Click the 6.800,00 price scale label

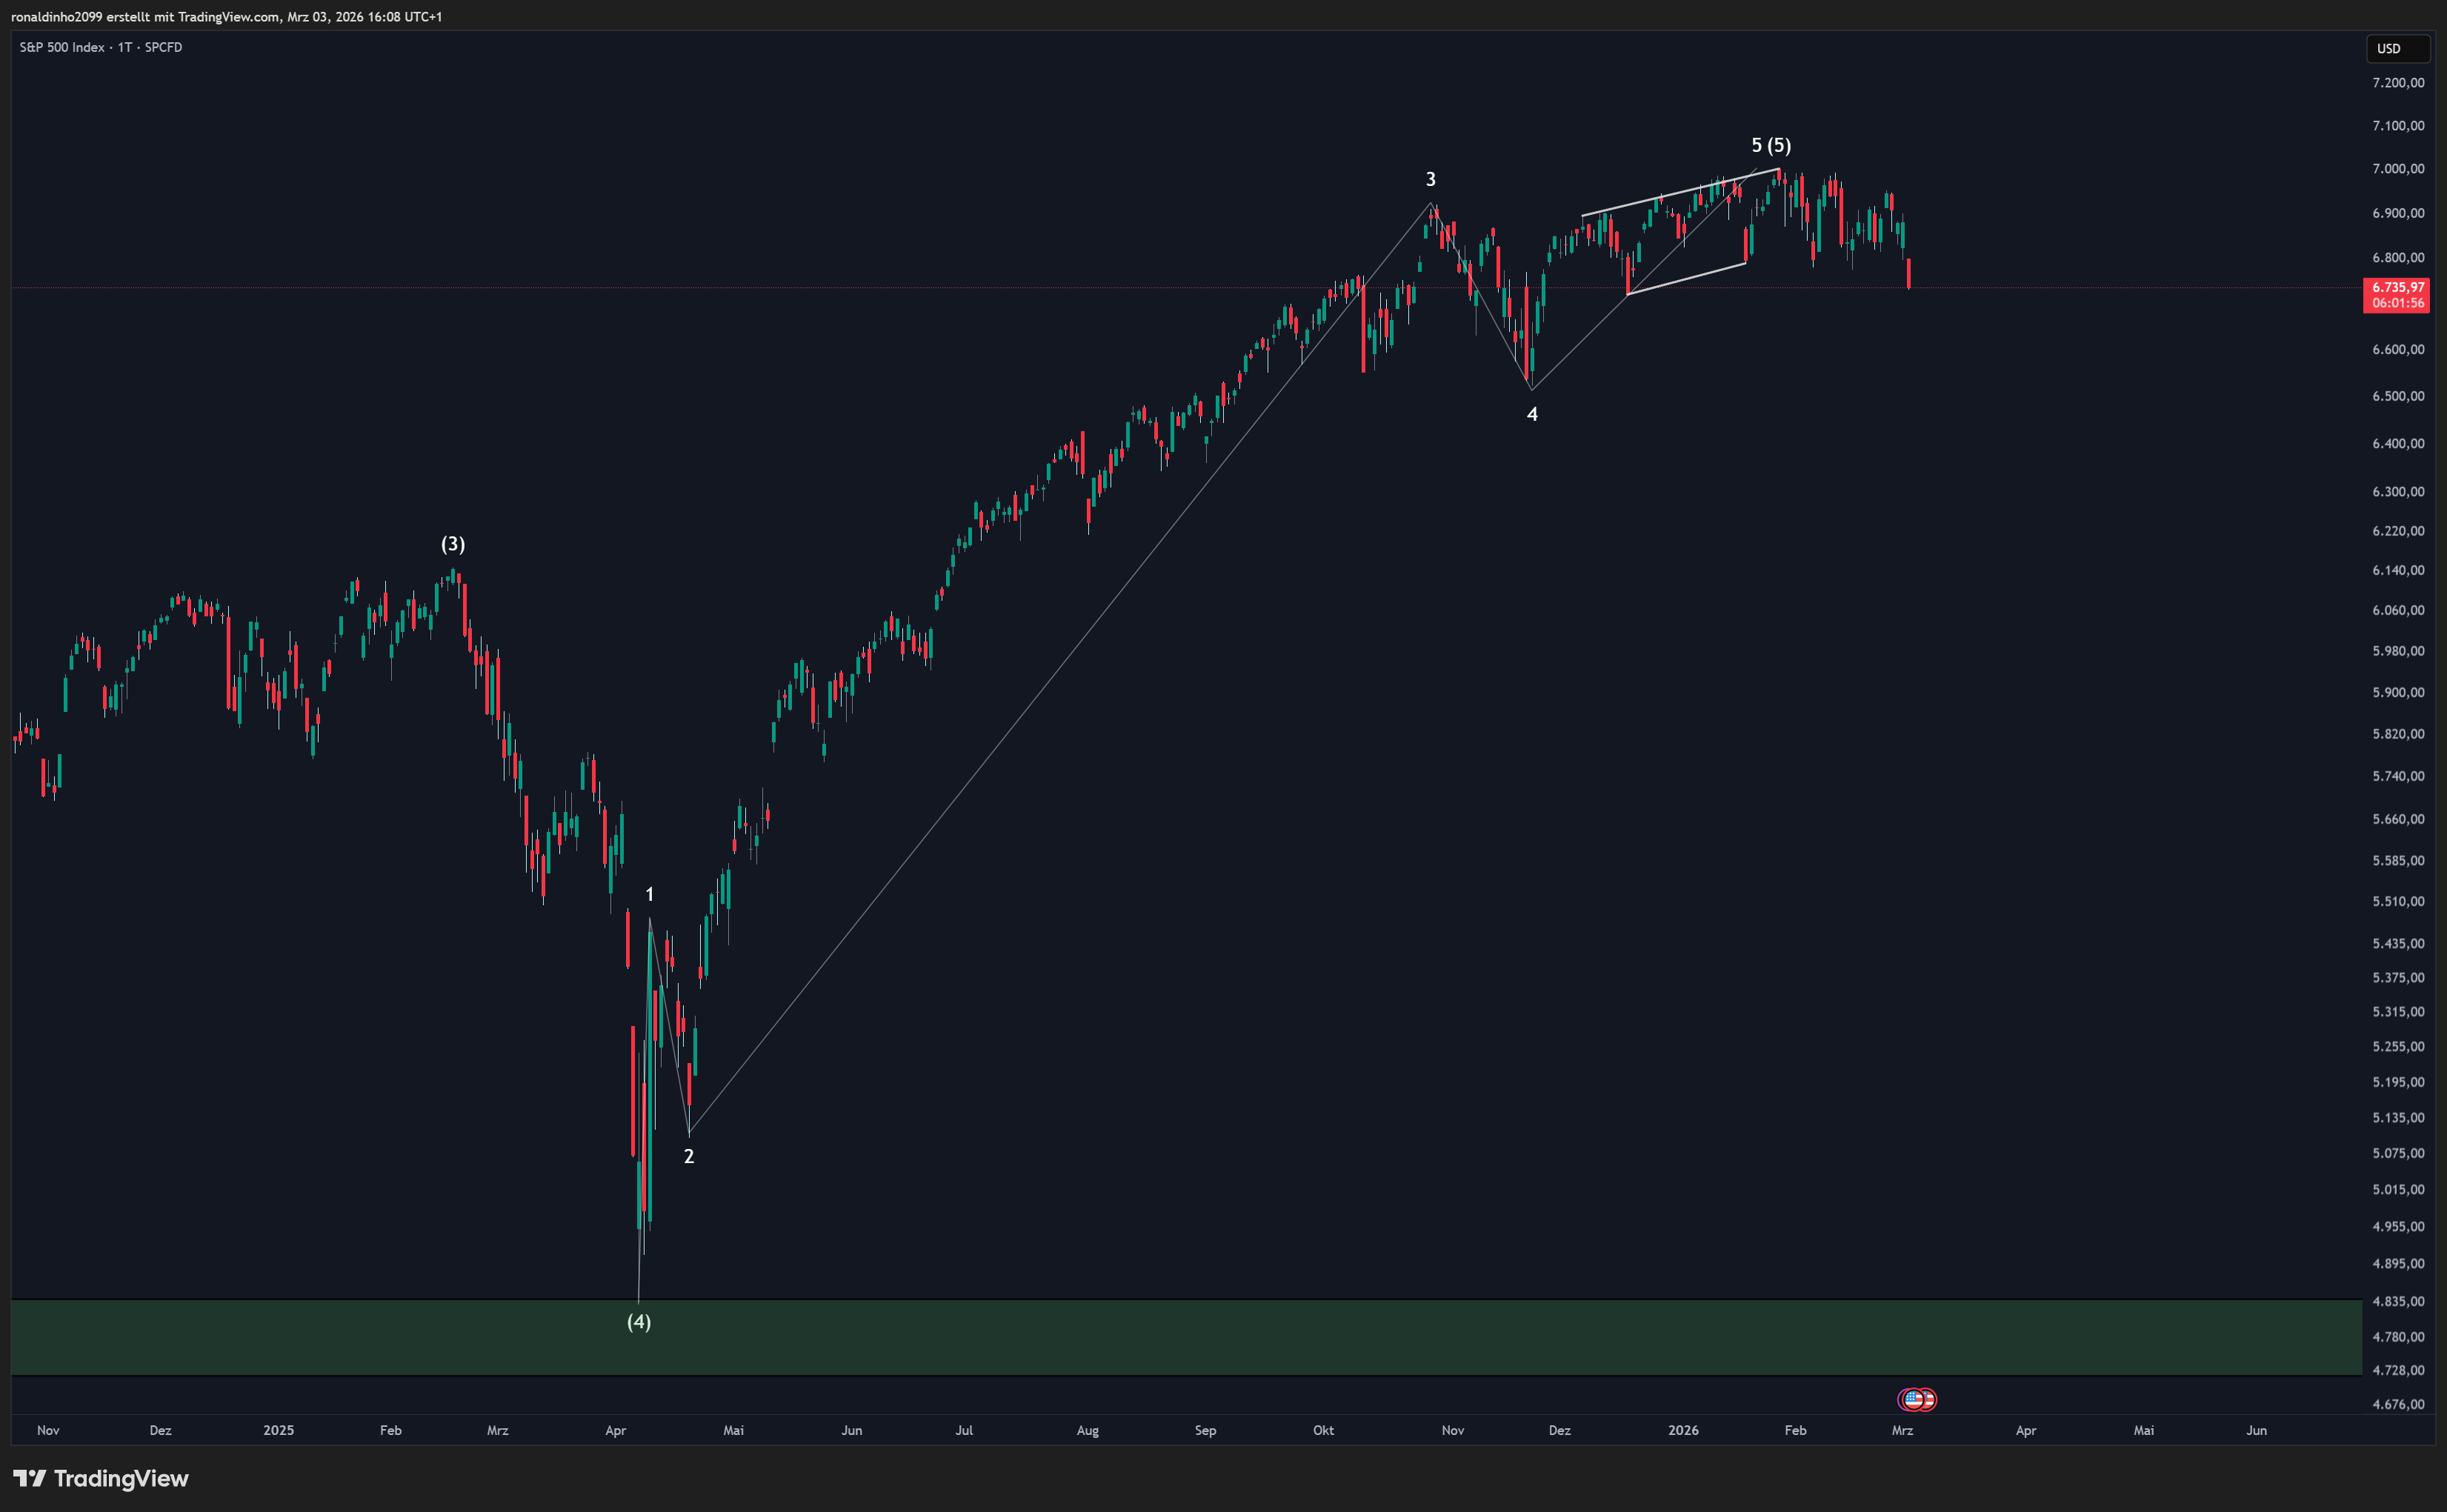click(x=2397, y=257)
